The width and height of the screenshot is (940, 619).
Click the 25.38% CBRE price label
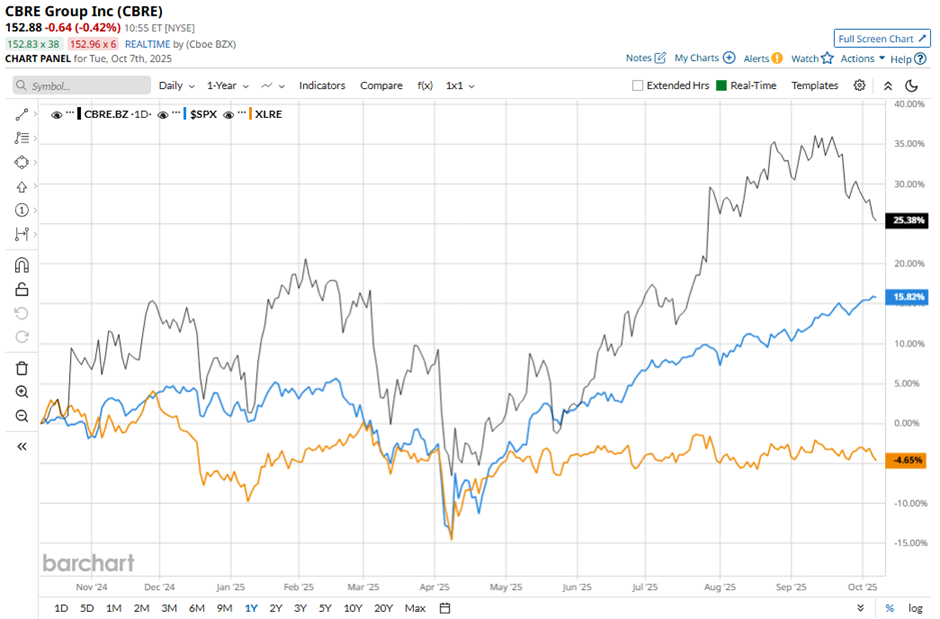pos(907,220)
